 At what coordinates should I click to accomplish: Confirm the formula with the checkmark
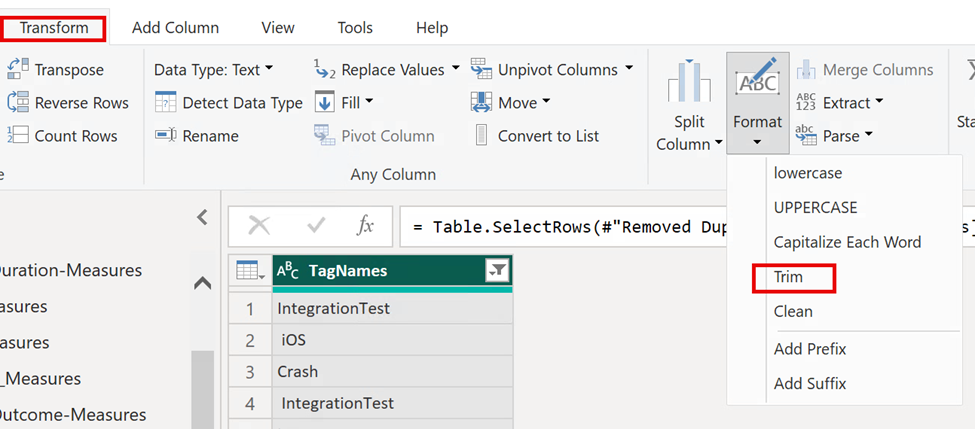(317, 226)
